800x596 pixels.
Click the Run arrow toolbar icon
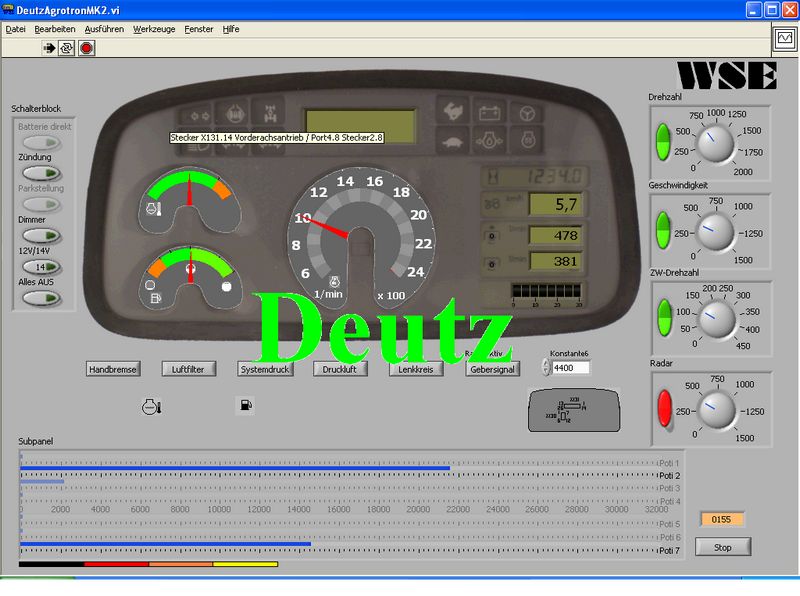click(x=49, y=48)
